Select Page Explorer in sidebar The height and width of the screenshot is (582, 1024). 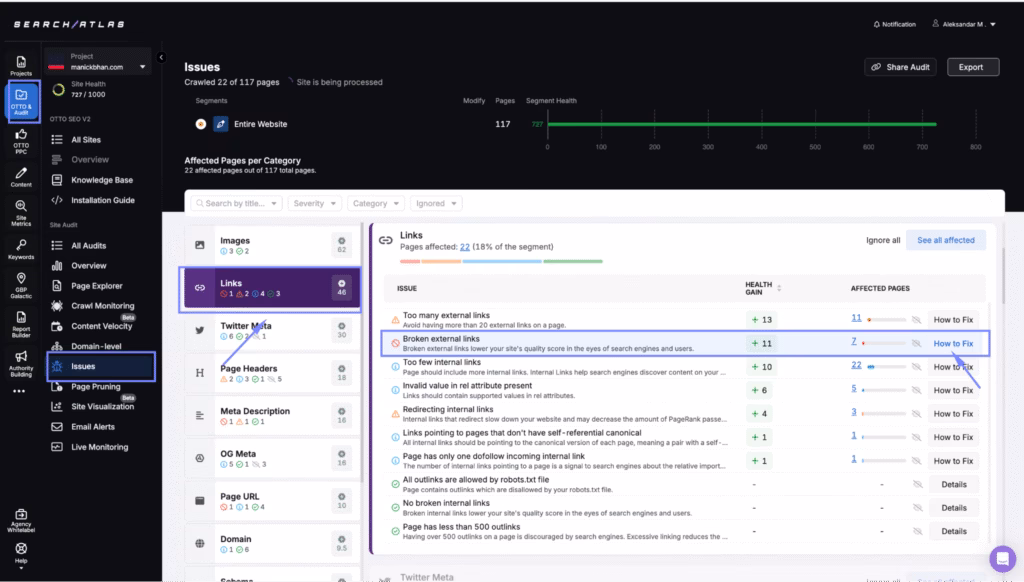tap(97, 286)
